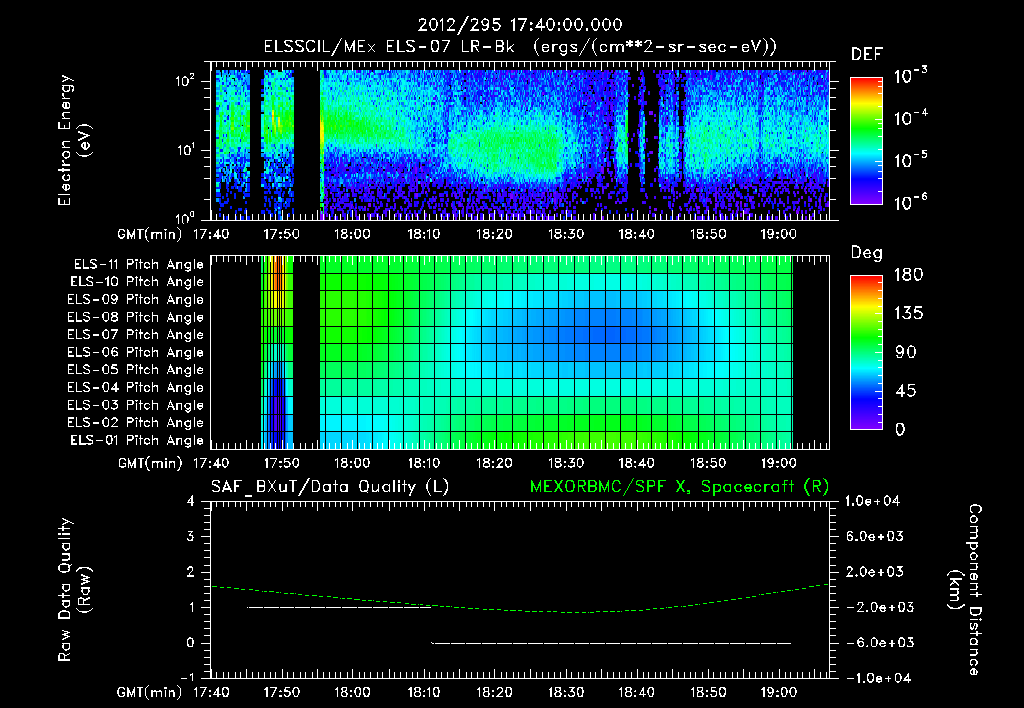This screenshot has height=708, width=1024.
Task: Click the quality value 4 on left axis
Action: click(x=191, y=502)
